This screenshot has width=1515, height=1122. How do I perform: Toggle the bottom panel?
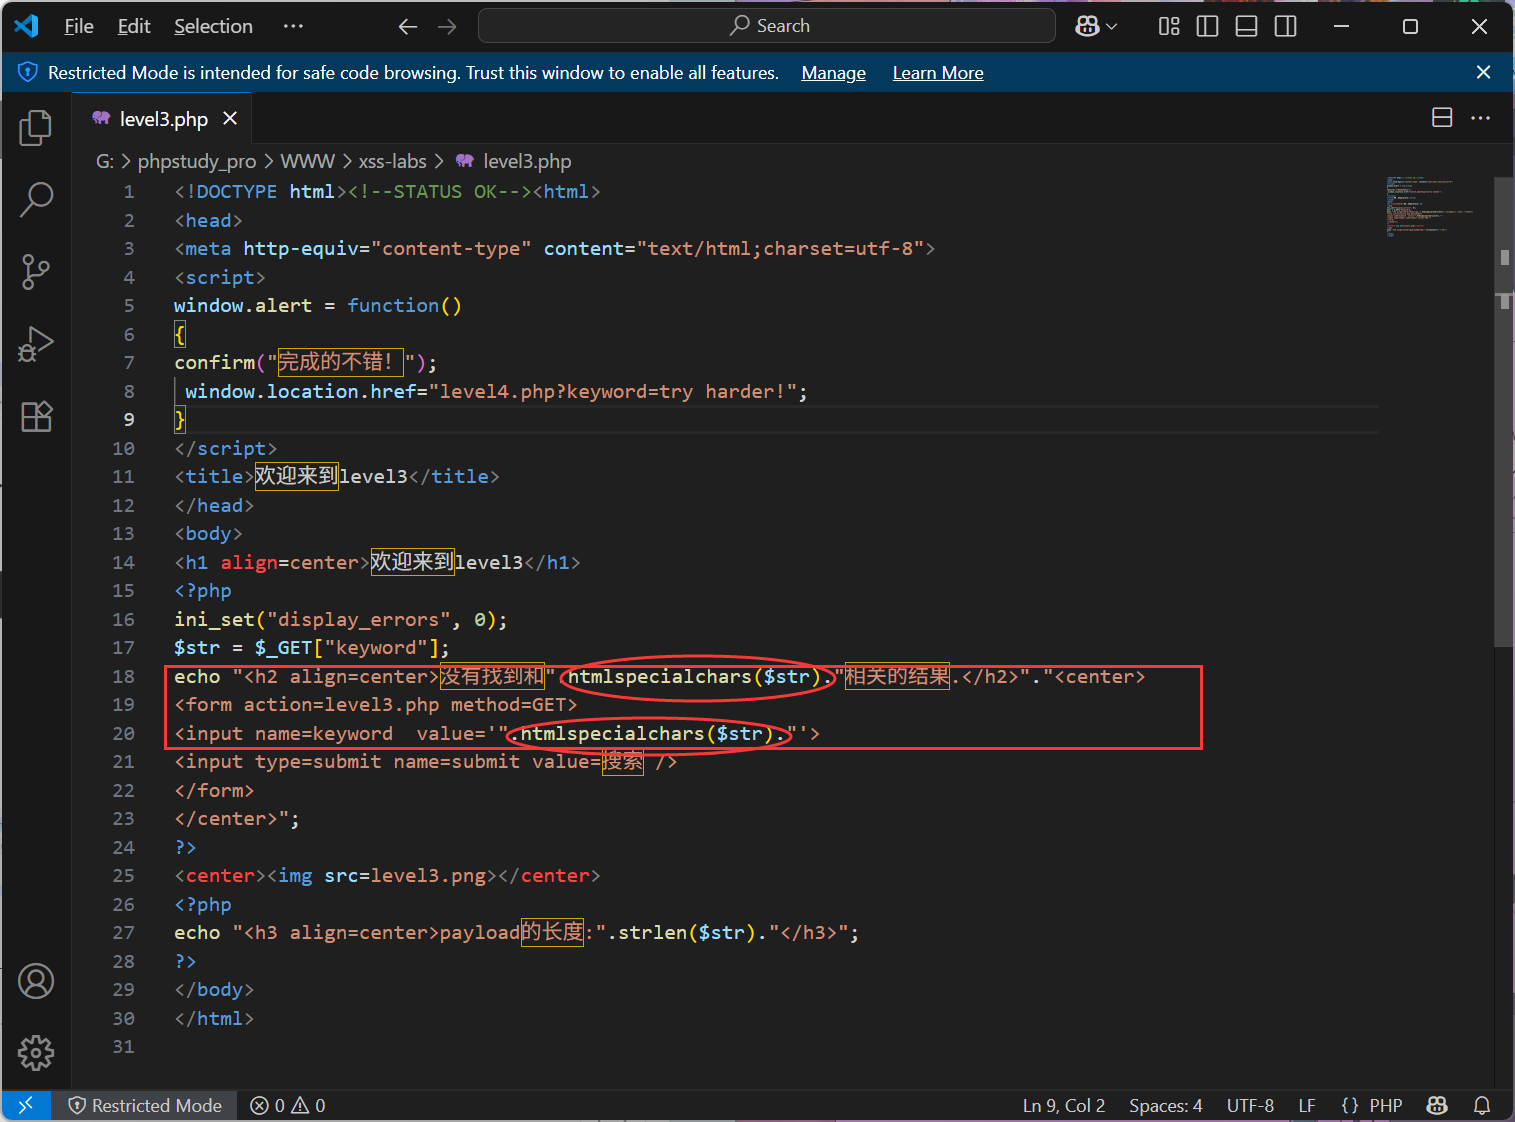pyautogui.click(x=1247, y=26)
